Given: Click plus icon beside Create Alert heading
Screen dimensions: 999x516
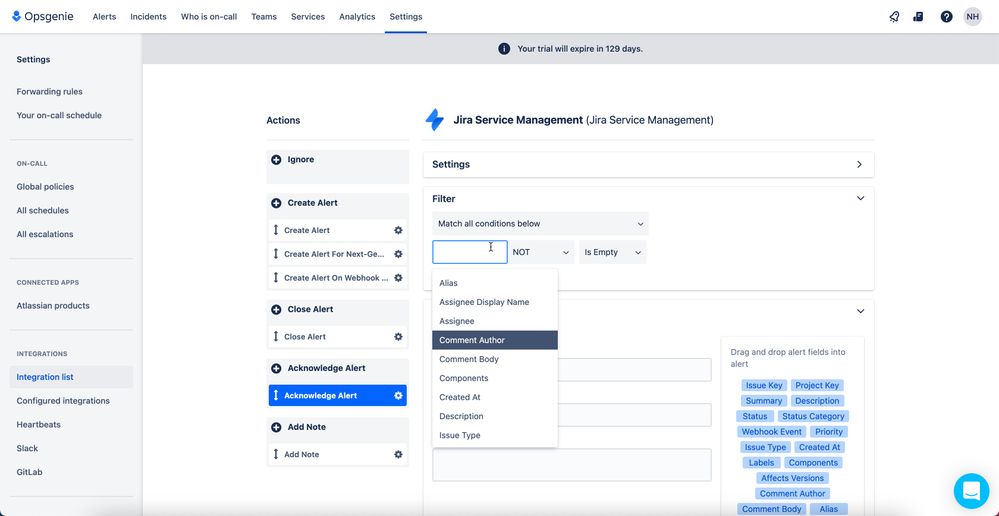Looking at the screenshot, I should pyautogui.click(x=276, y=203).
